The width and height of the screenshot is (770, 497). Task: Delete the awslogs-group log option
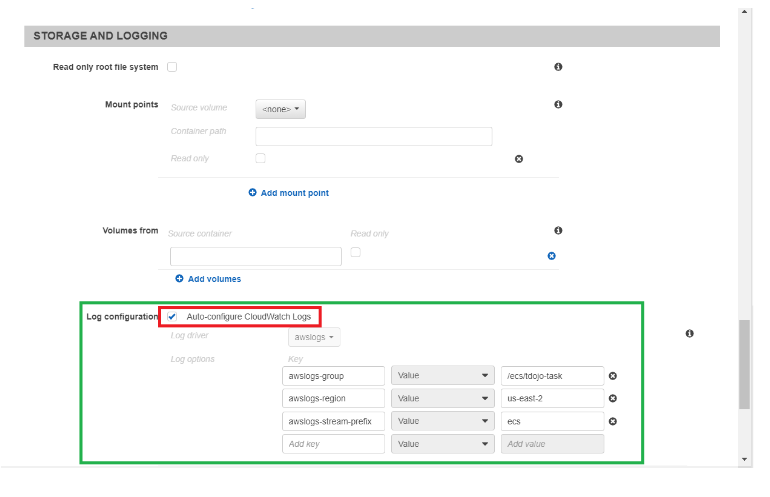pos(613,376)
